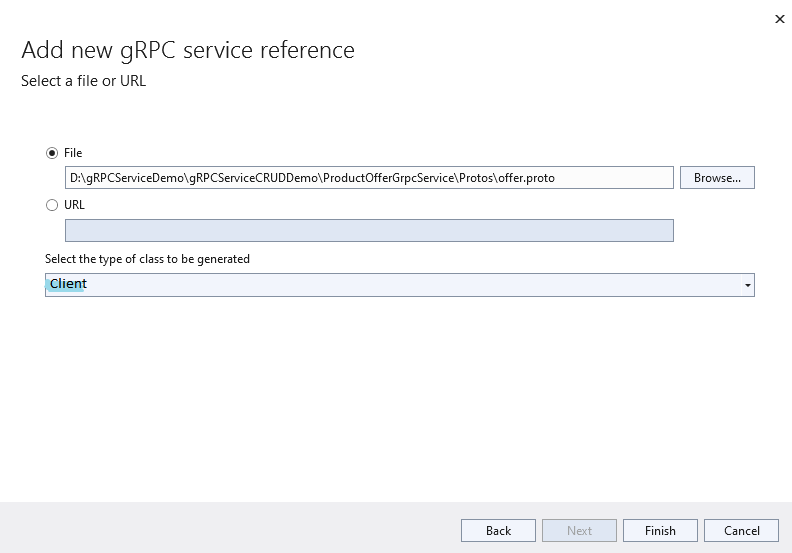This screenshot has height=553, width=792.
Task: Click the class type dropdown arrow
Action: [x=748, y=285]
